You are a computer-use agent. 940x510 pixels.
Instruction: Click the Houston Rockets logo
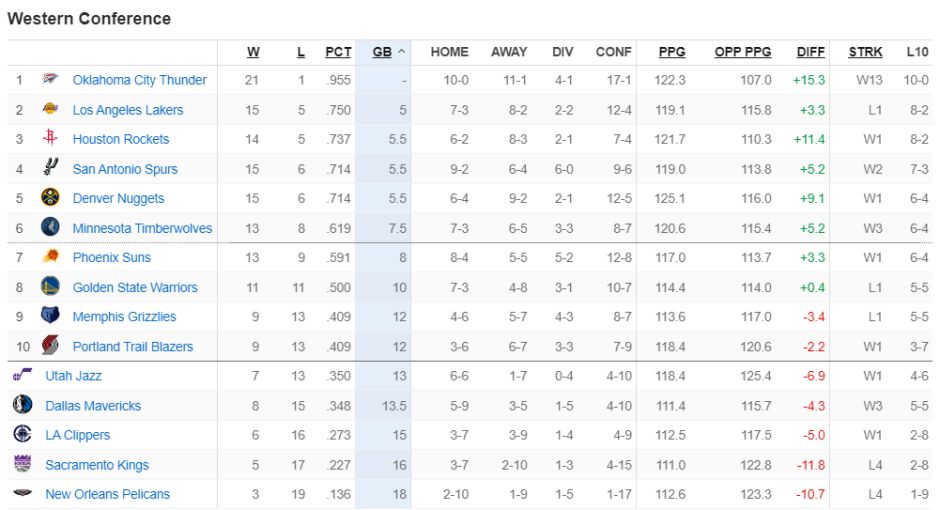coord(50,139)
